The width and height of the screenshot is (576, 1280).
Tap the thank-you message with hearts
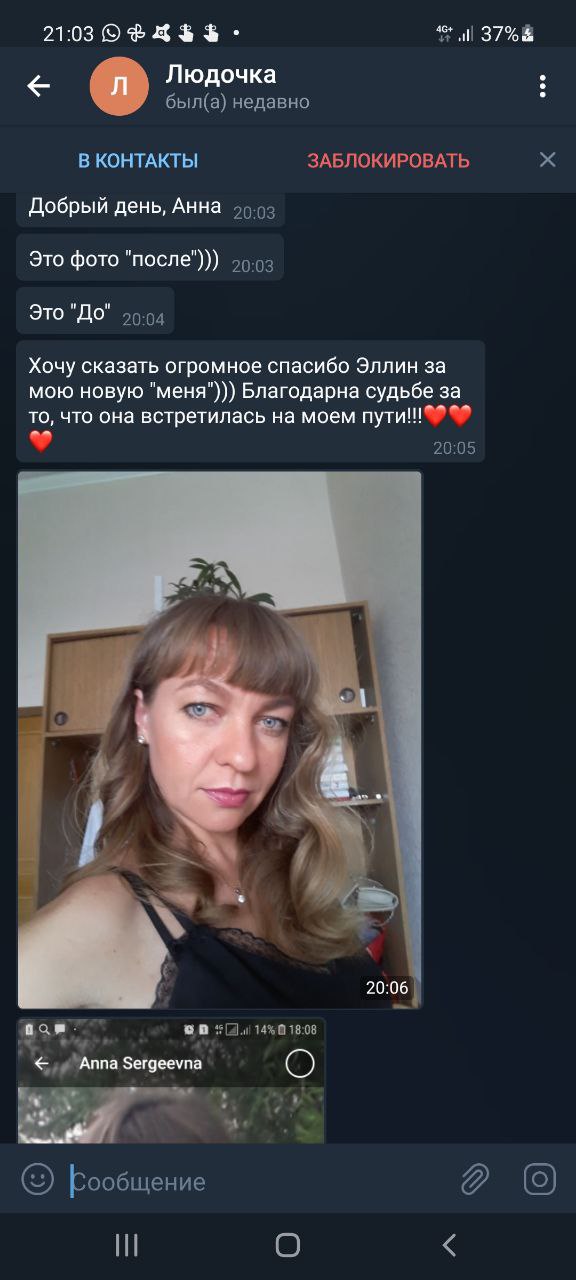[x=251, y=401]
